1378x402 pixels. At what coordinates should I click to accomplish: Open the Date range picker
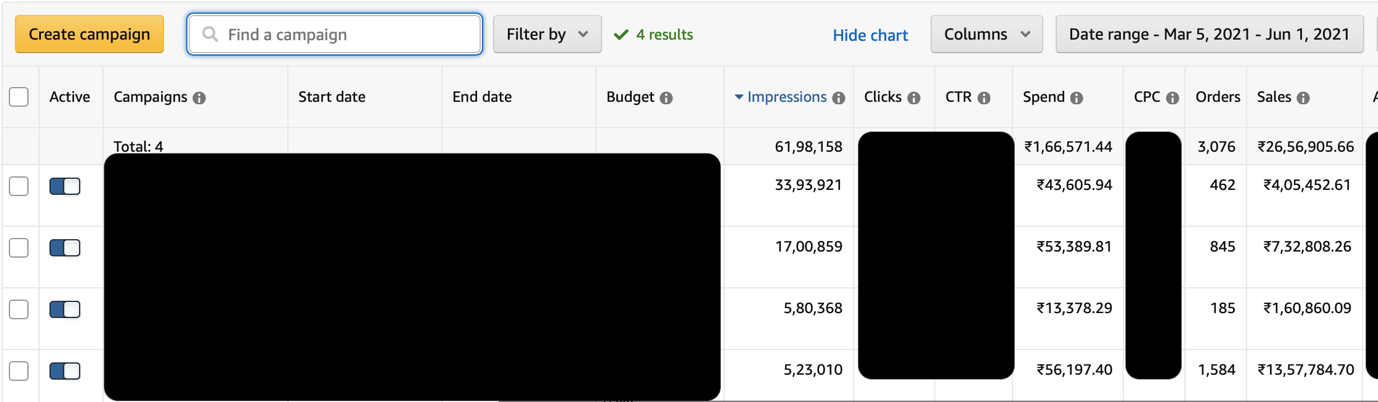click(1209, 34)
